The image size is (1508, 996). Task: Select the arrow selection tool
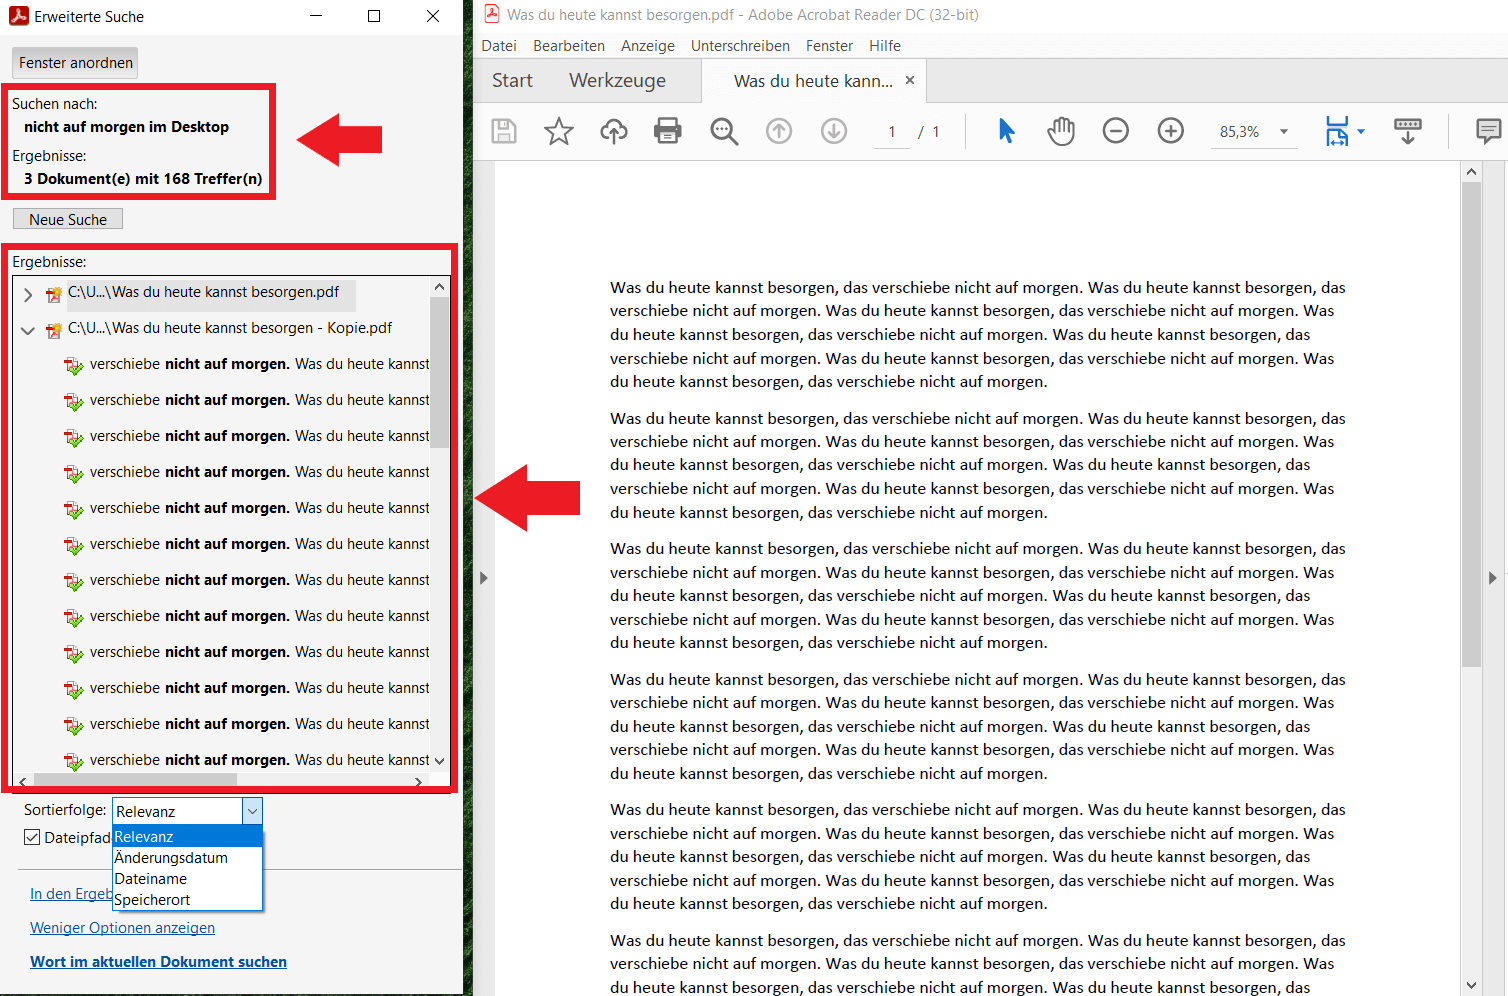1006,131
